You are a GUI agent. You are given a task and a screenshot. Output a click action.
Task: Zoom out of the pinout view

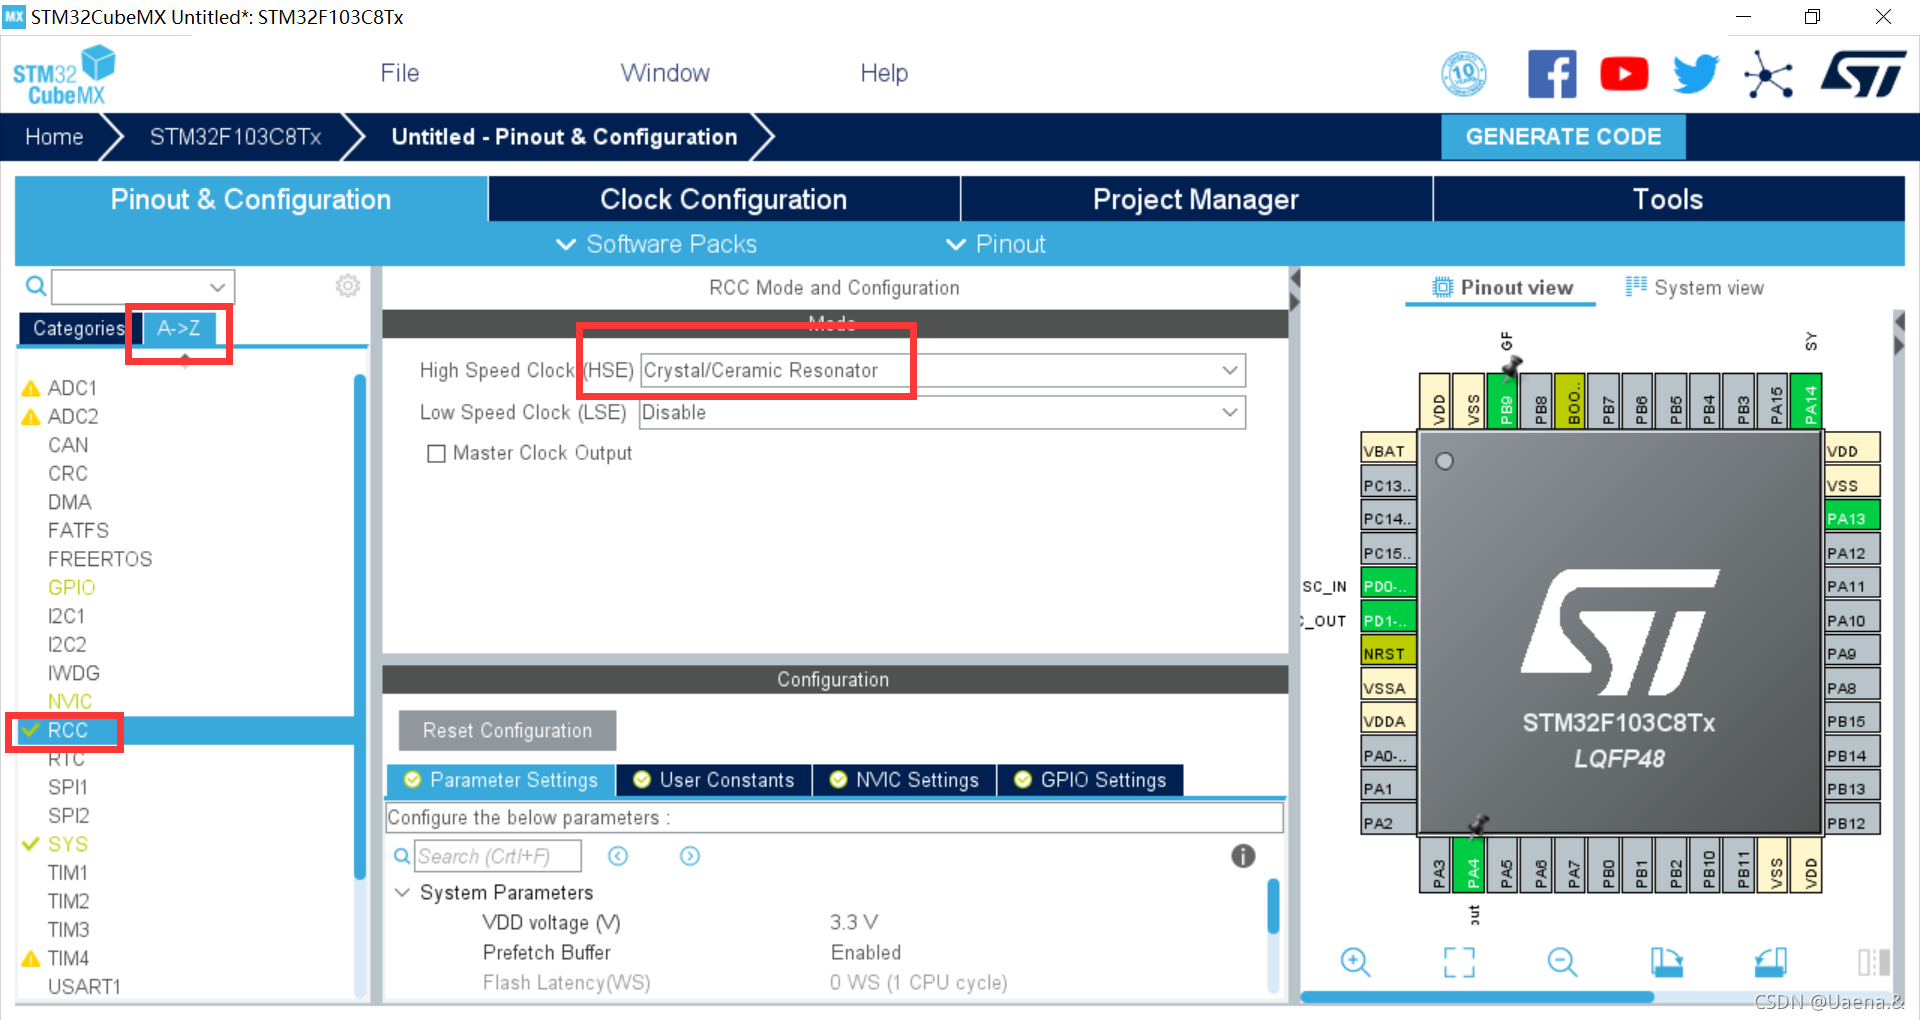click(1562, 962)
